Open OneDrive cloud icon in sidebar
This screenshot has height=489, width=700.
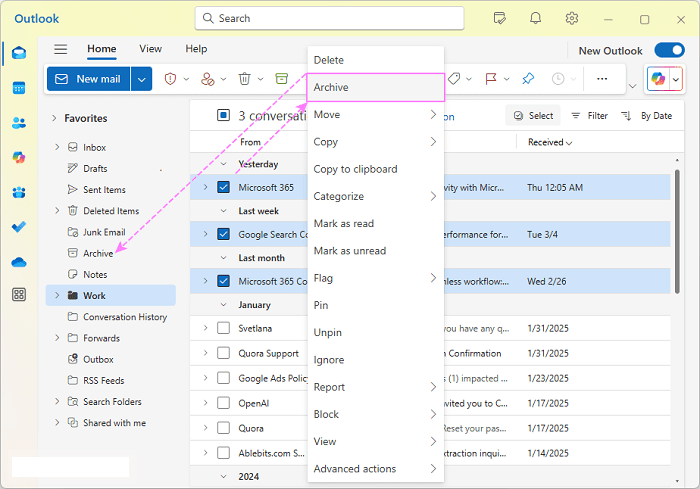coord(19,262)
